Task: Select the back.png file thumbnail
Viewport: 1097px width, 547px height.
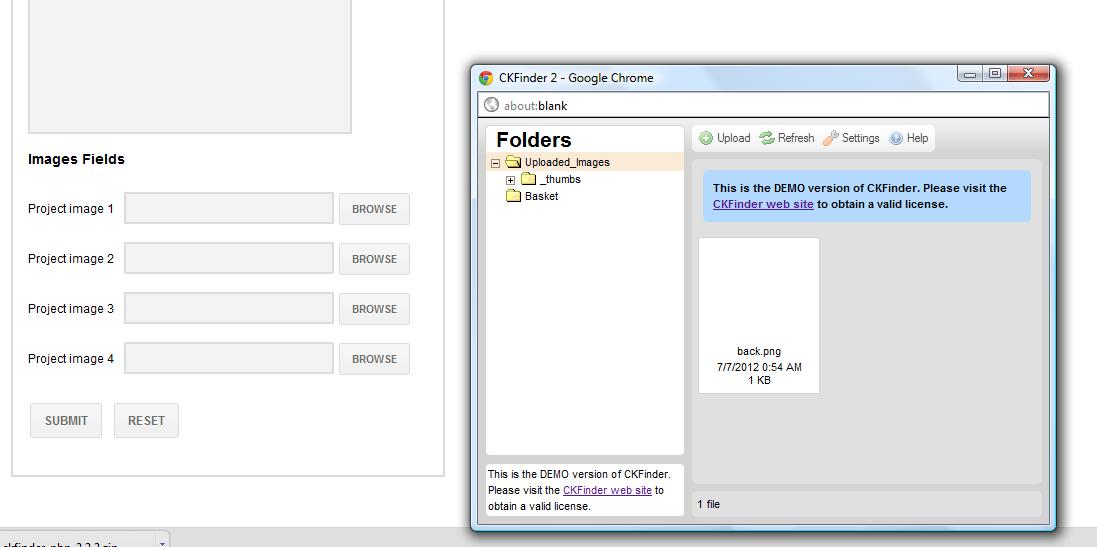Action: click(759, 315)
